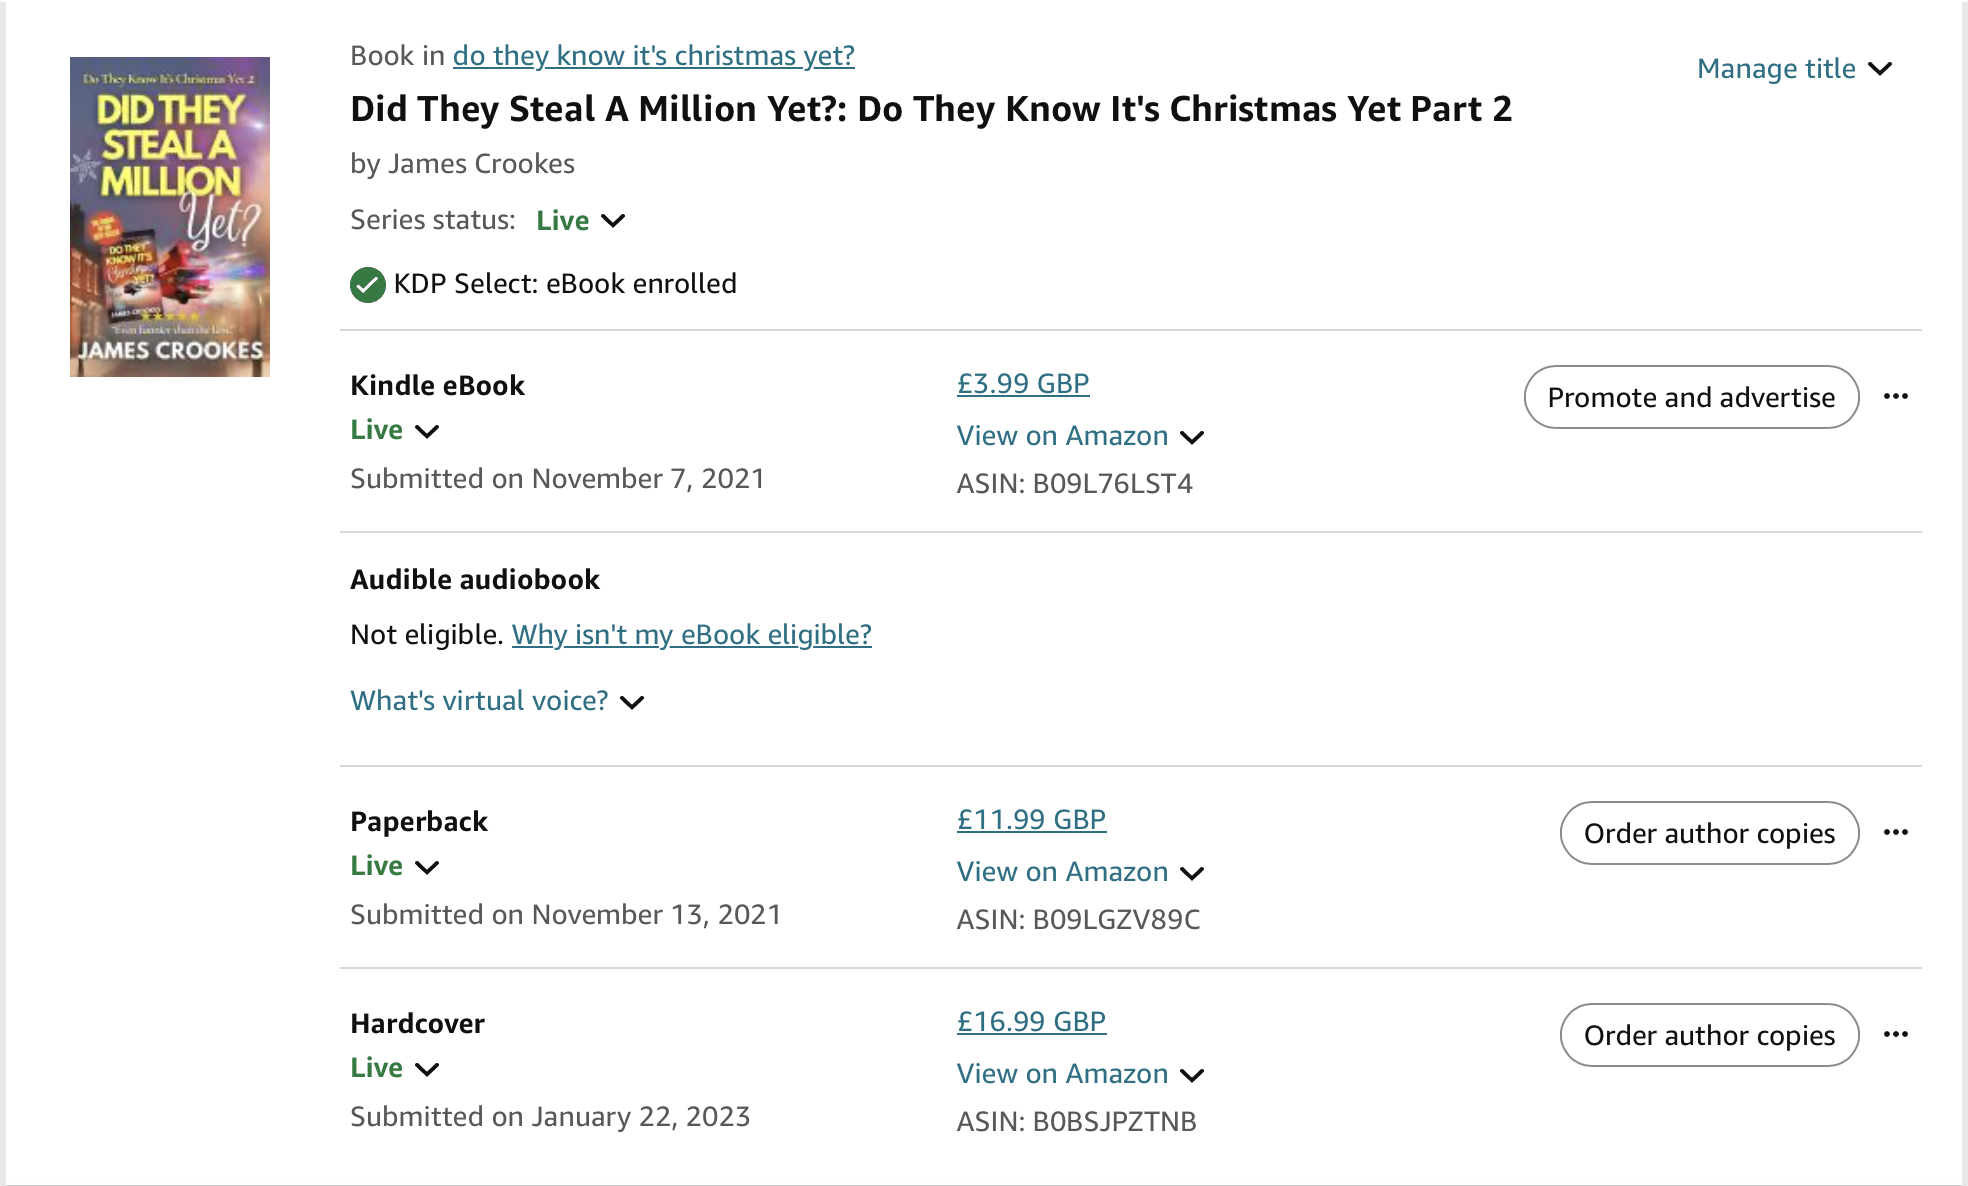Click Order author copies for Paperback
Screen dimensions: 1968x1186
(x=1709, y=834)
